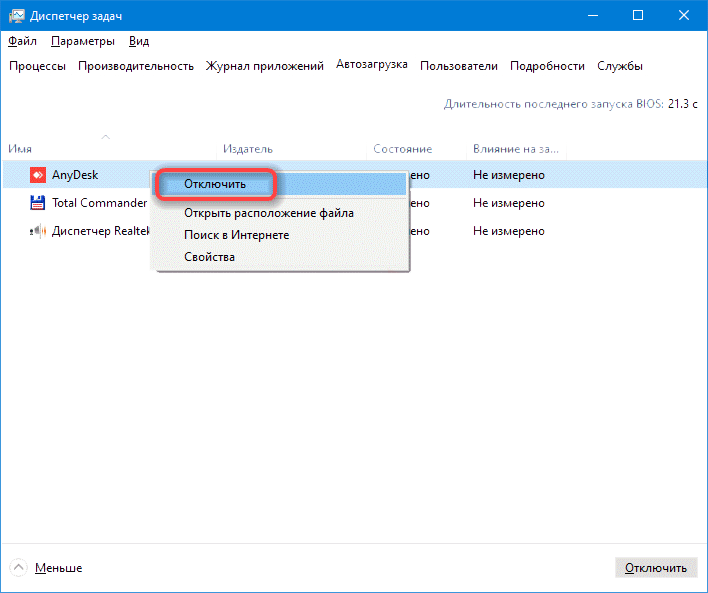708x593 pixels.
Task: Open the Службы tab
Action: coord(619,66)
